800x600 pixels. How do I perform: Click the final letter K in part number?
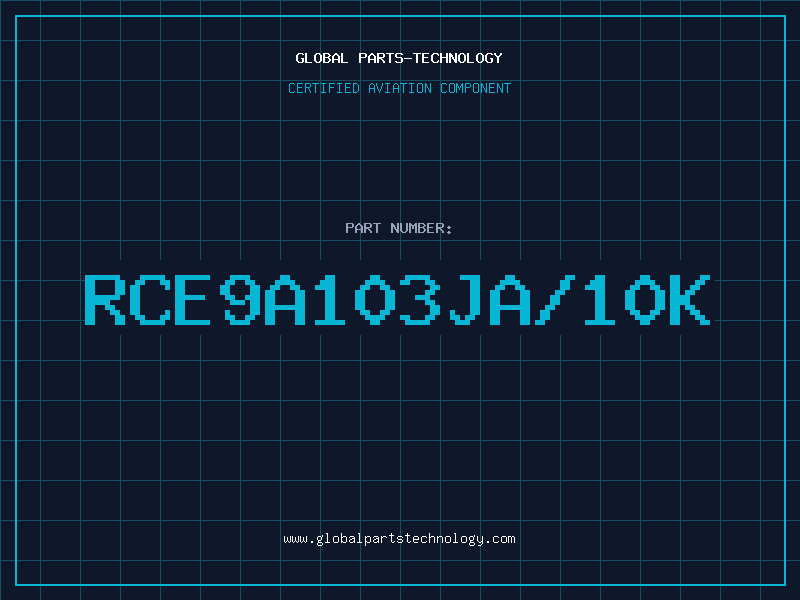690,299
